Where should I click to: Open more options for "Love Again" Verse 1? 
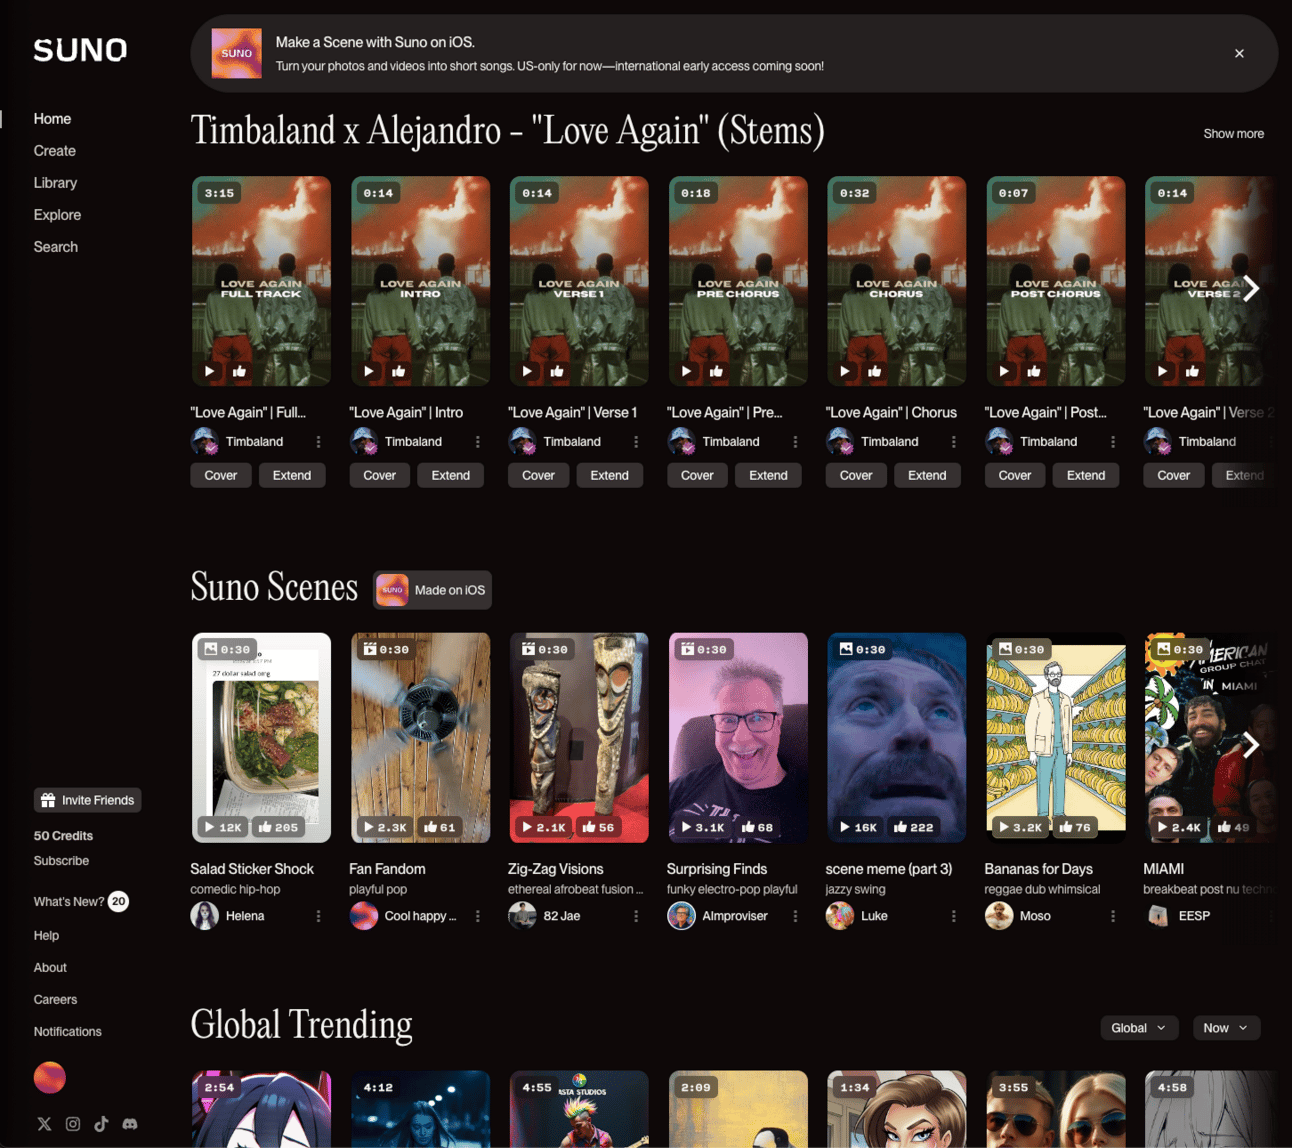click(636, 442)
